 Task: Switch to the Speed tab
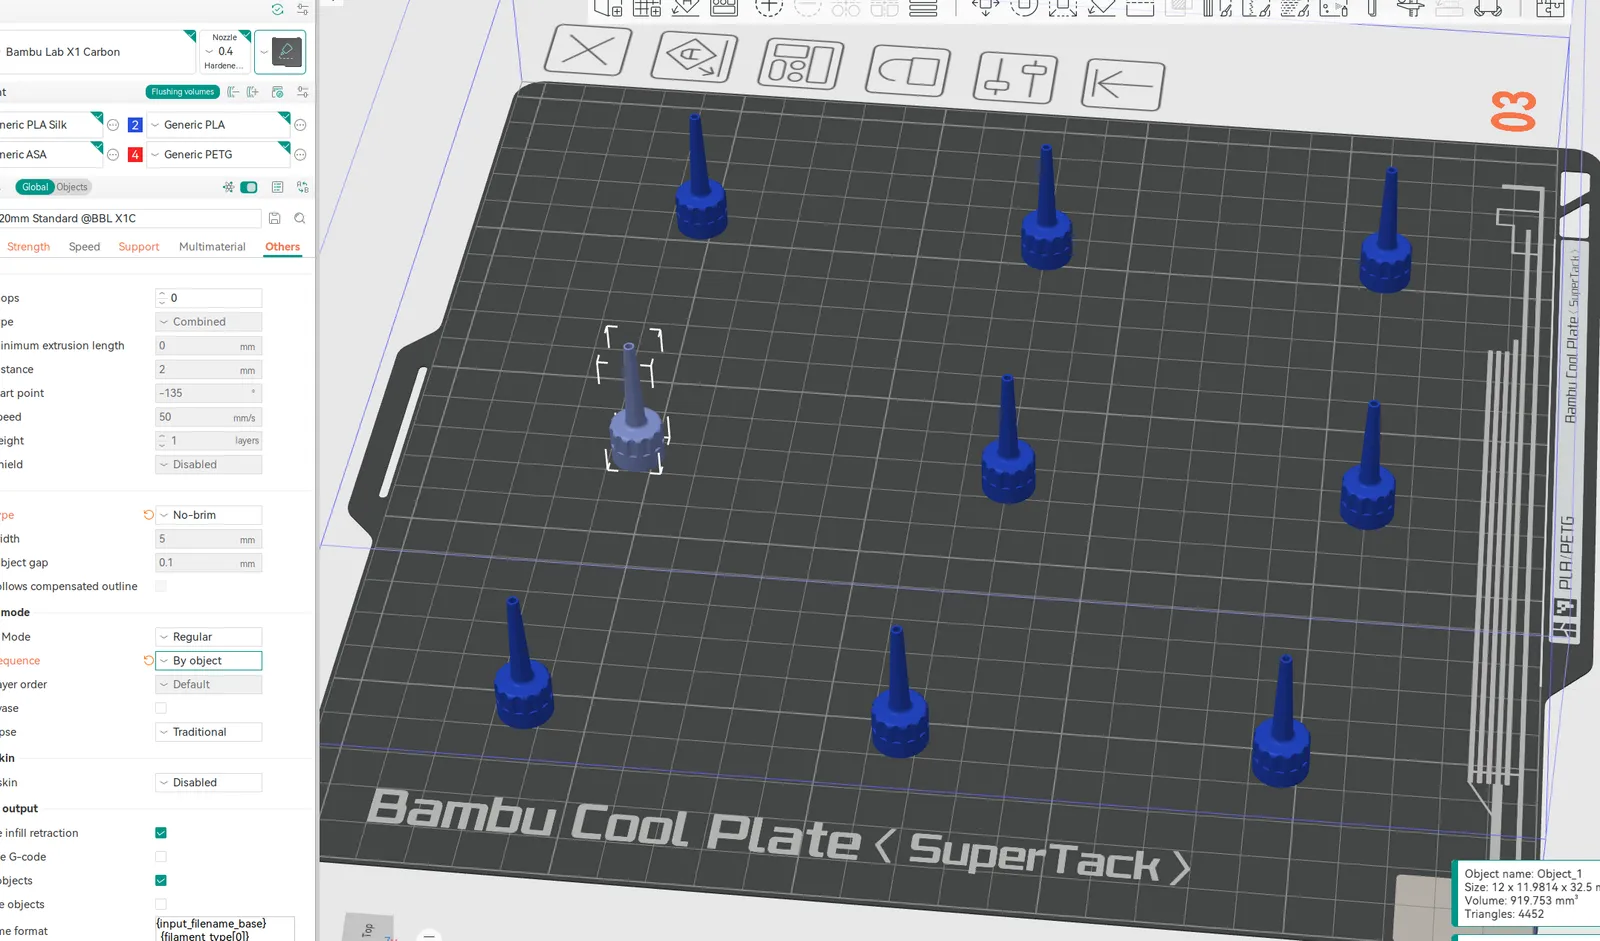pyautogui.click(x=84, y=247)
